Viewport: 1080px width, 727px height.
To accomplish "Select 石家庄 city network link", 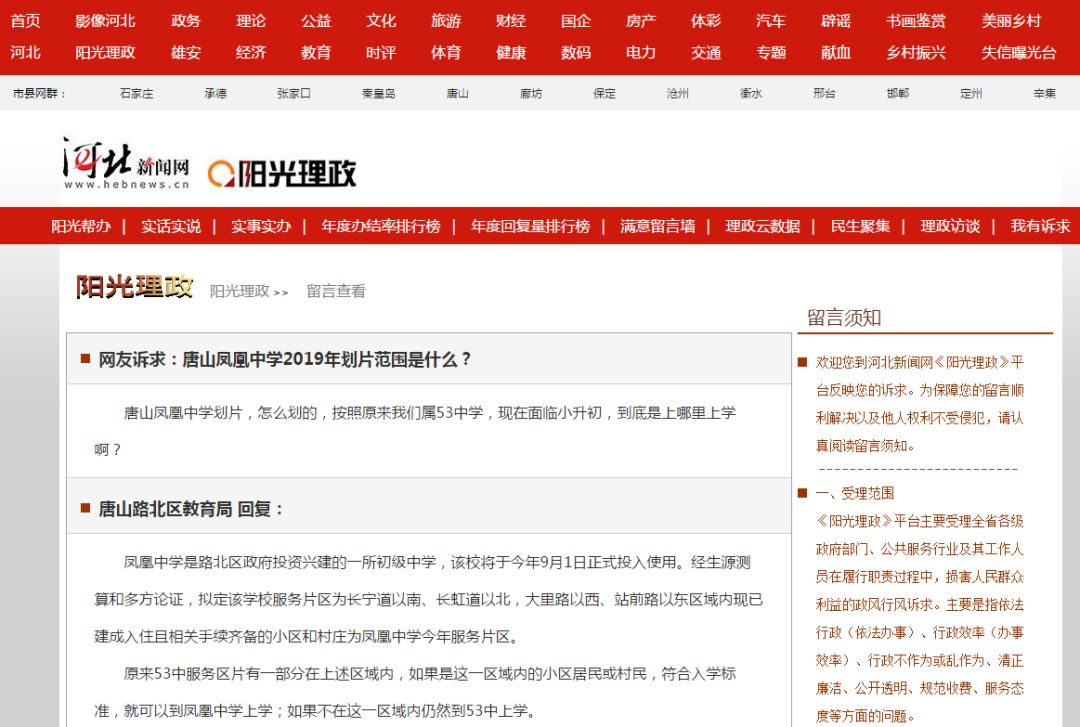I will click(x=136, y=93).
